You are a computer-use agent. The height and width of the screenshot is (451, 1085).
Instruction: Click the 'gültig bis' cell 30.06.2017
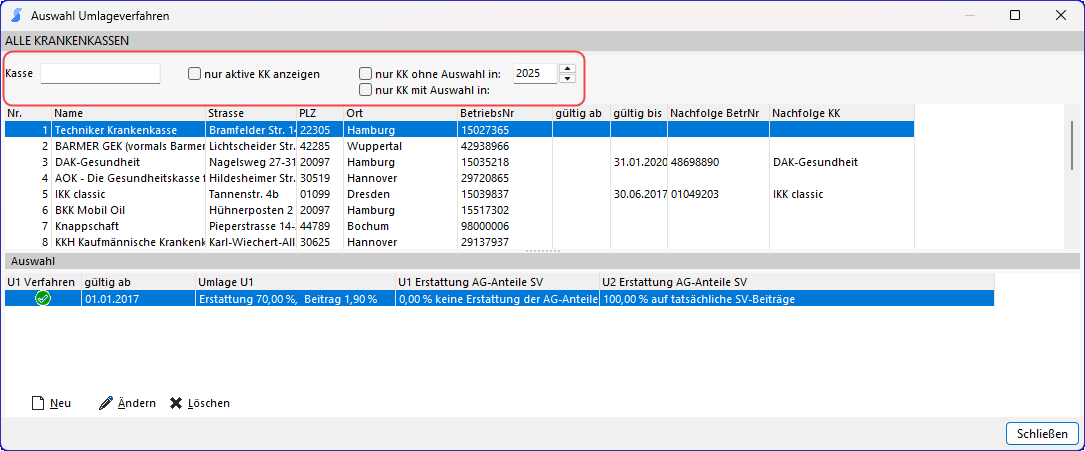pyautogui.click(x=639, y=194)
